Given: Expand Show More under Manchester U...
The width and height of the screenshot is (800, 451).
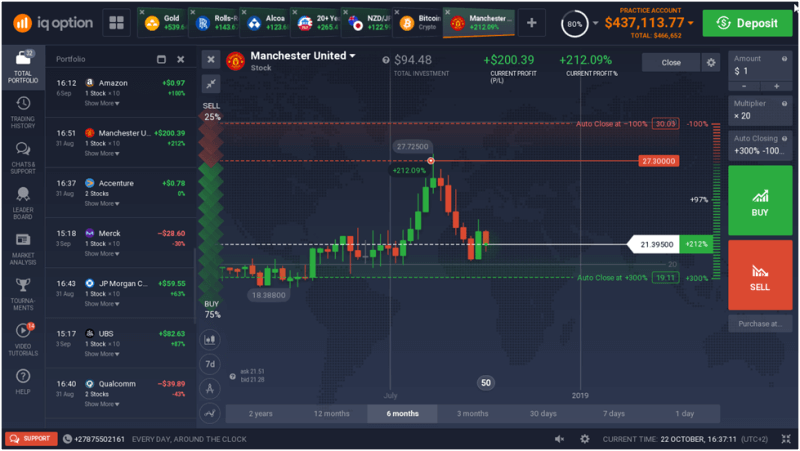Looking at the screenshot, I should 102,154.
